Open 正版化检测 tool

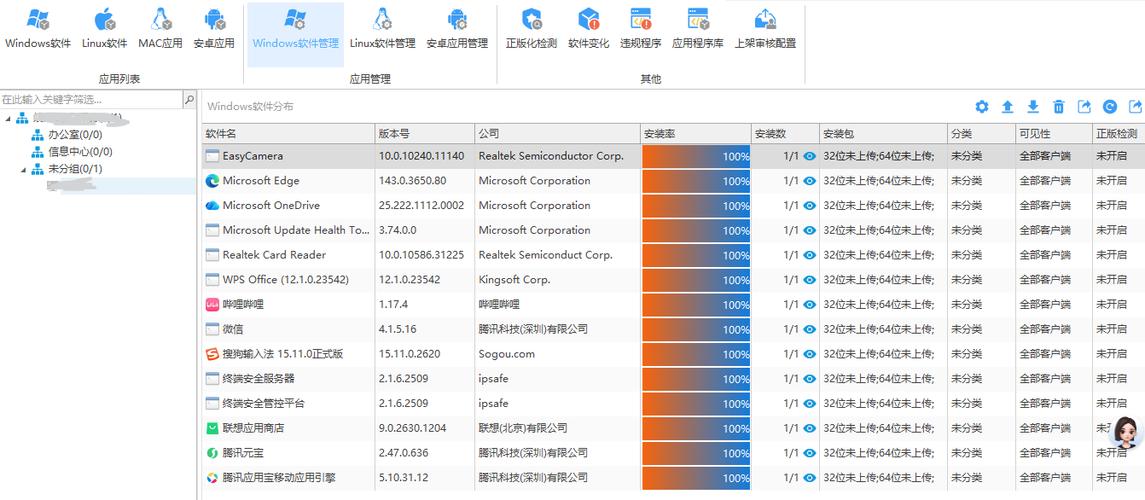(532, 30)
